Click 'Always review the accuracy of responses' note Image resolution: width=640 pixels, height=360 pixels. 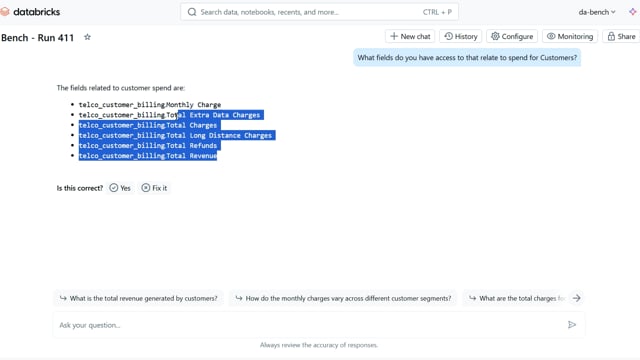pyautogui.click(x=319, y=345)
